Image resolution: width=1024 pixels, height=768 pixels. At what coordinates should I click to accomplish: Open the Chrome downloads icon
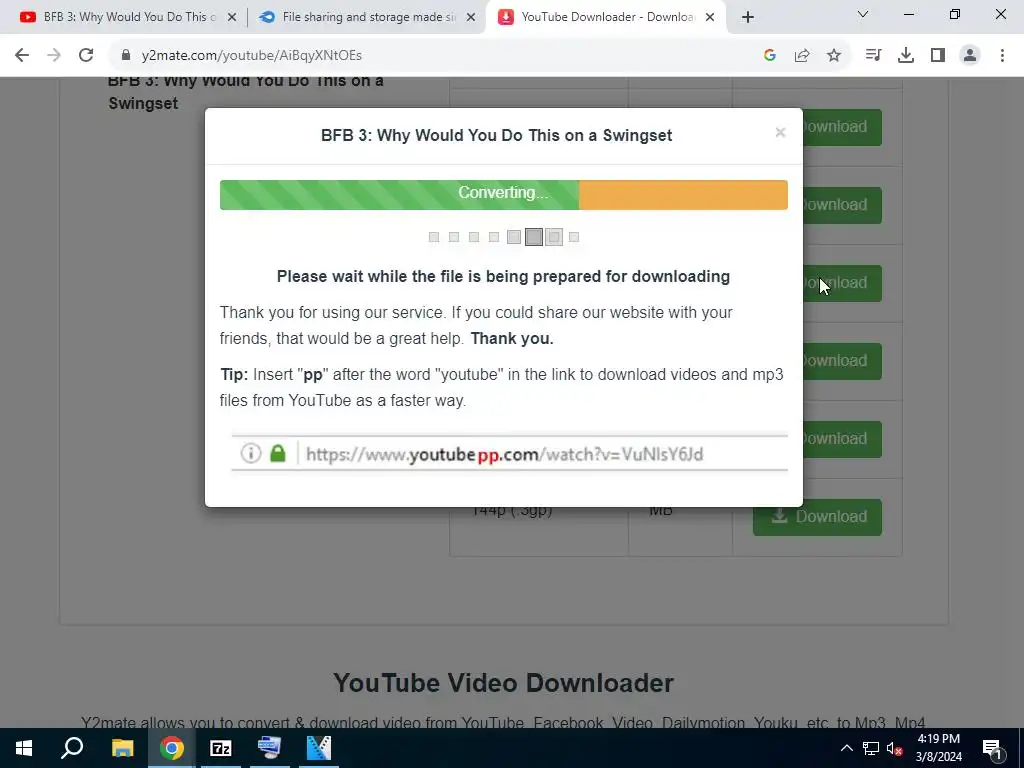906,56
